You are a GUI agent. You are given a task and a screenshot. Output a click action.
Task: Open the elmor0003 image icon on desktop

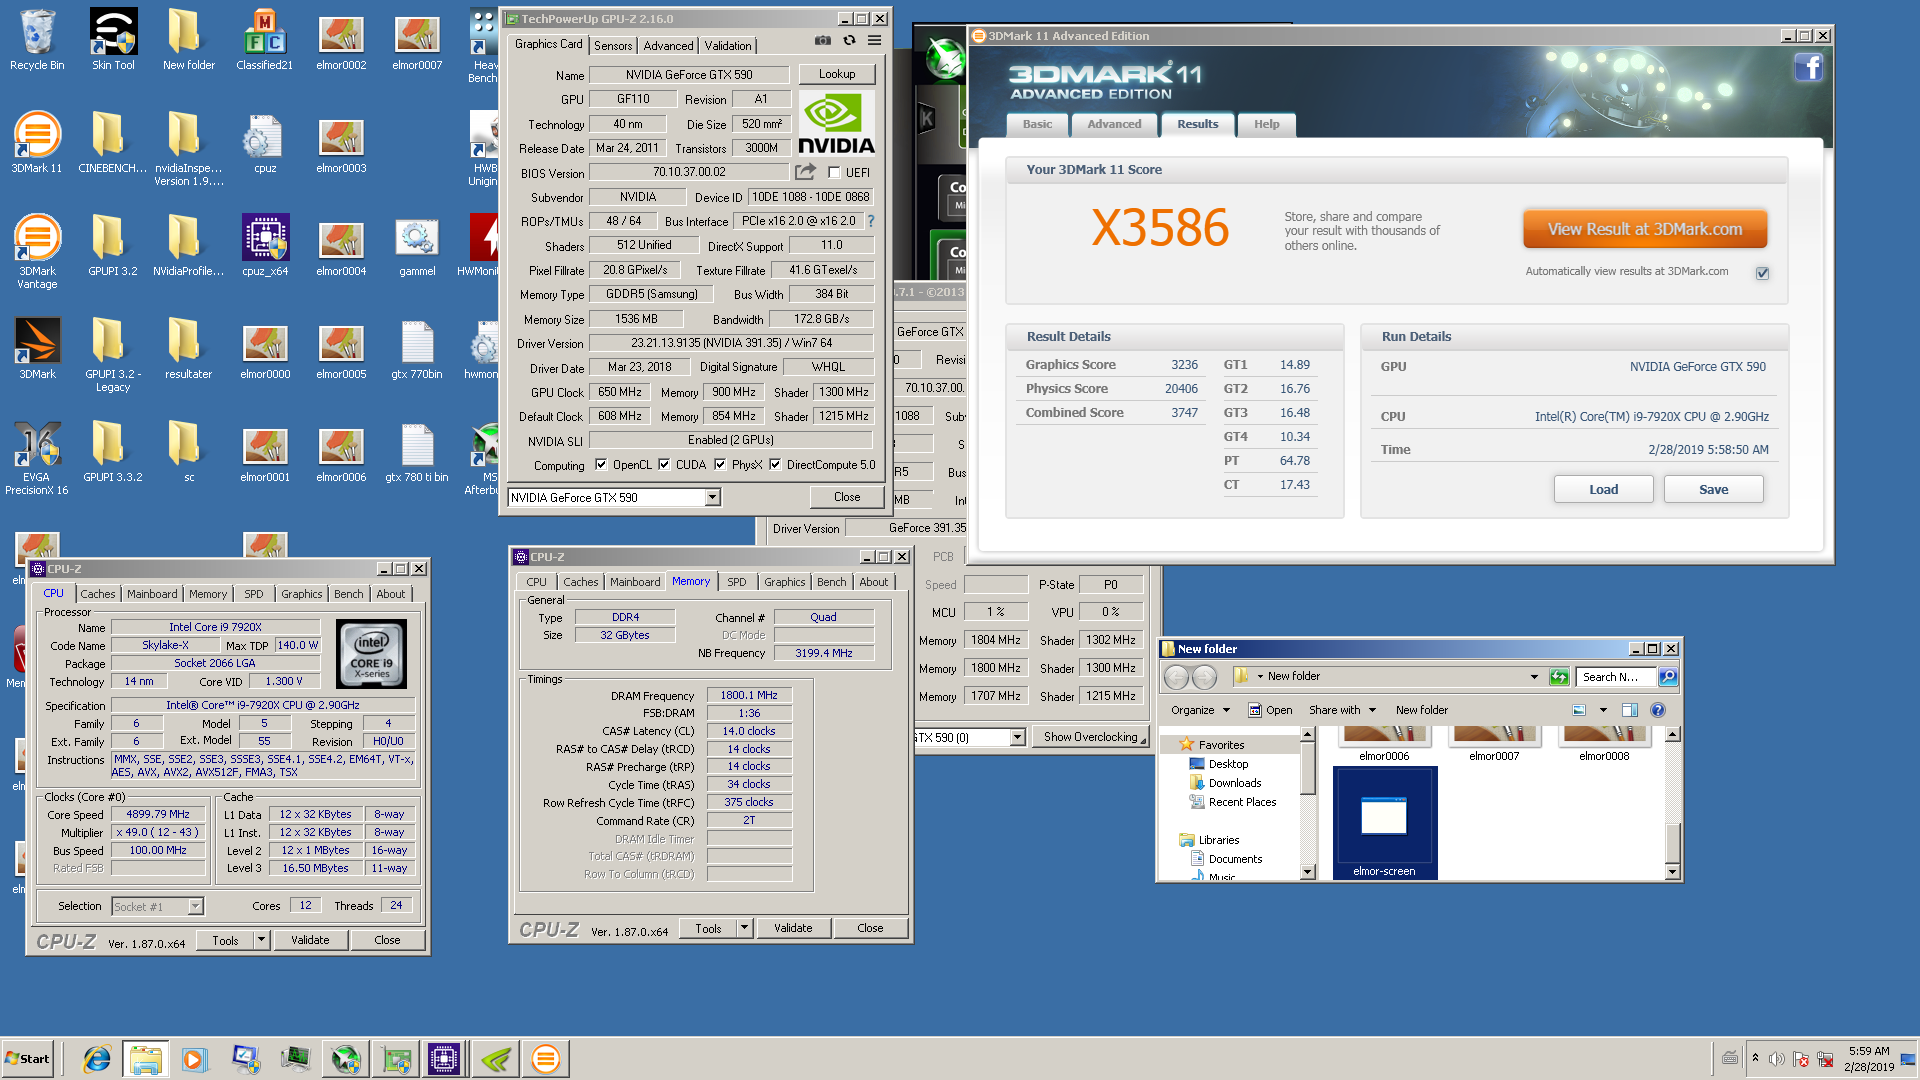341,143
